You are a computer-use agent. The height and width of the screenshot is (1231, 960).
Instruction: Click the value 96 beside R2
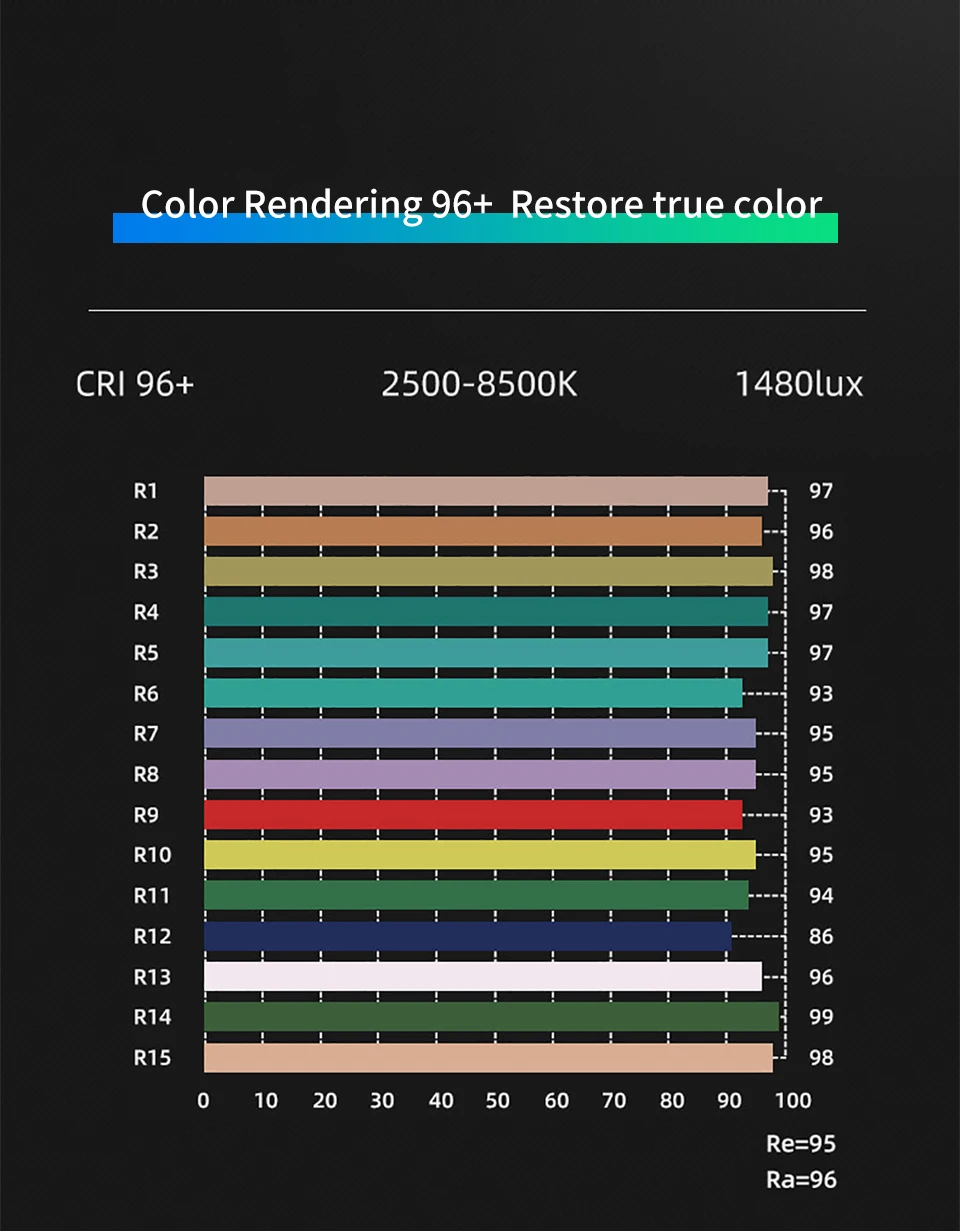coord(821,532)
